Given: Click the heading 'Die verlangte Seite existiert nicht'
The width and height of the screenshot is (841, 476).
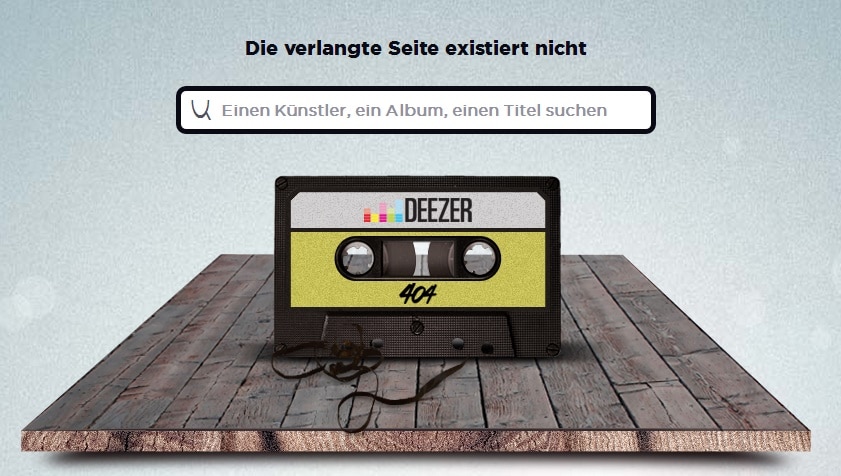Looking at the screenshot, I should [416, 48].
